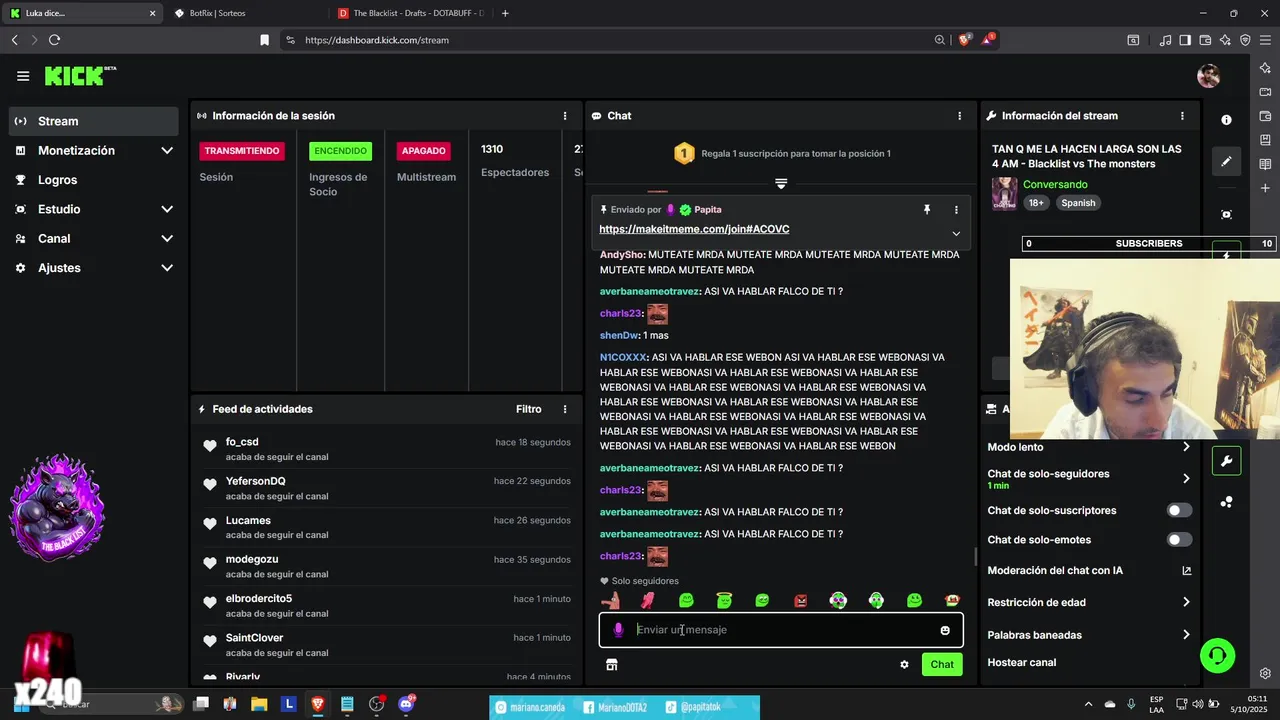Click the pencil edit icon in right rail
This screenshot has height=720, width=1280.
coord(1227,161)
